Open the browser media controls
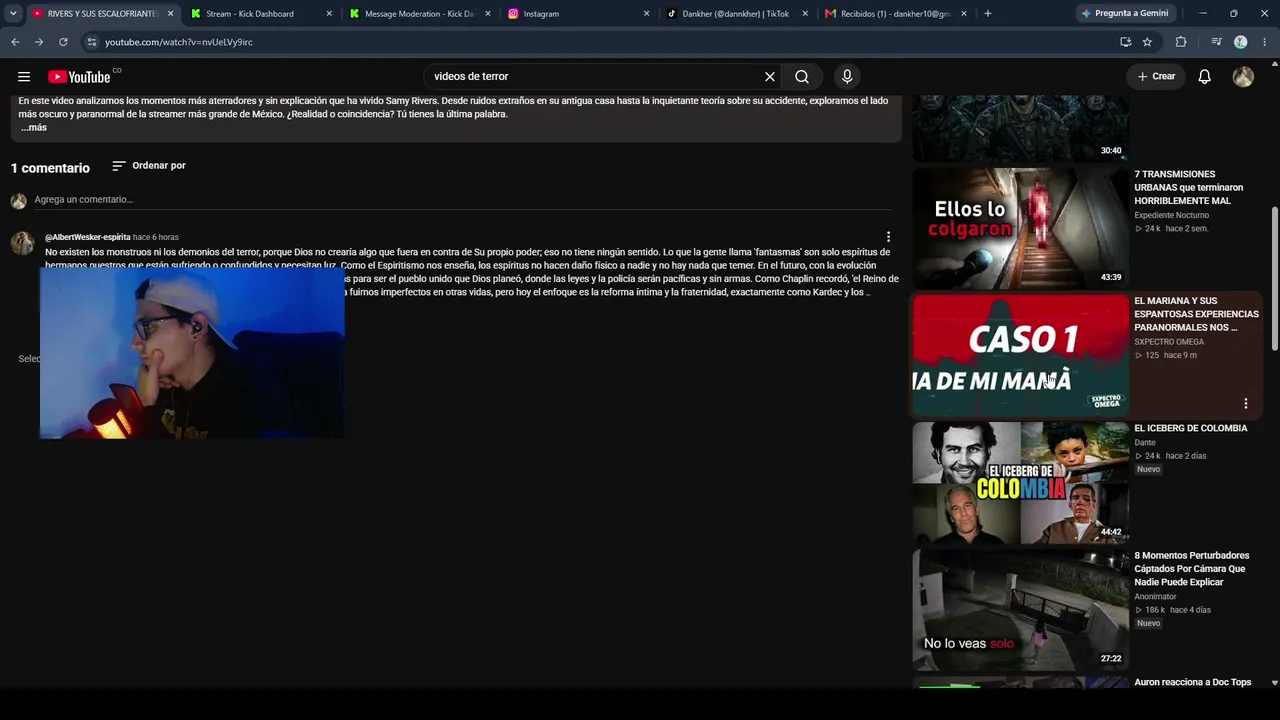This screenshot has height=720, width=1280. [1216, 42]
